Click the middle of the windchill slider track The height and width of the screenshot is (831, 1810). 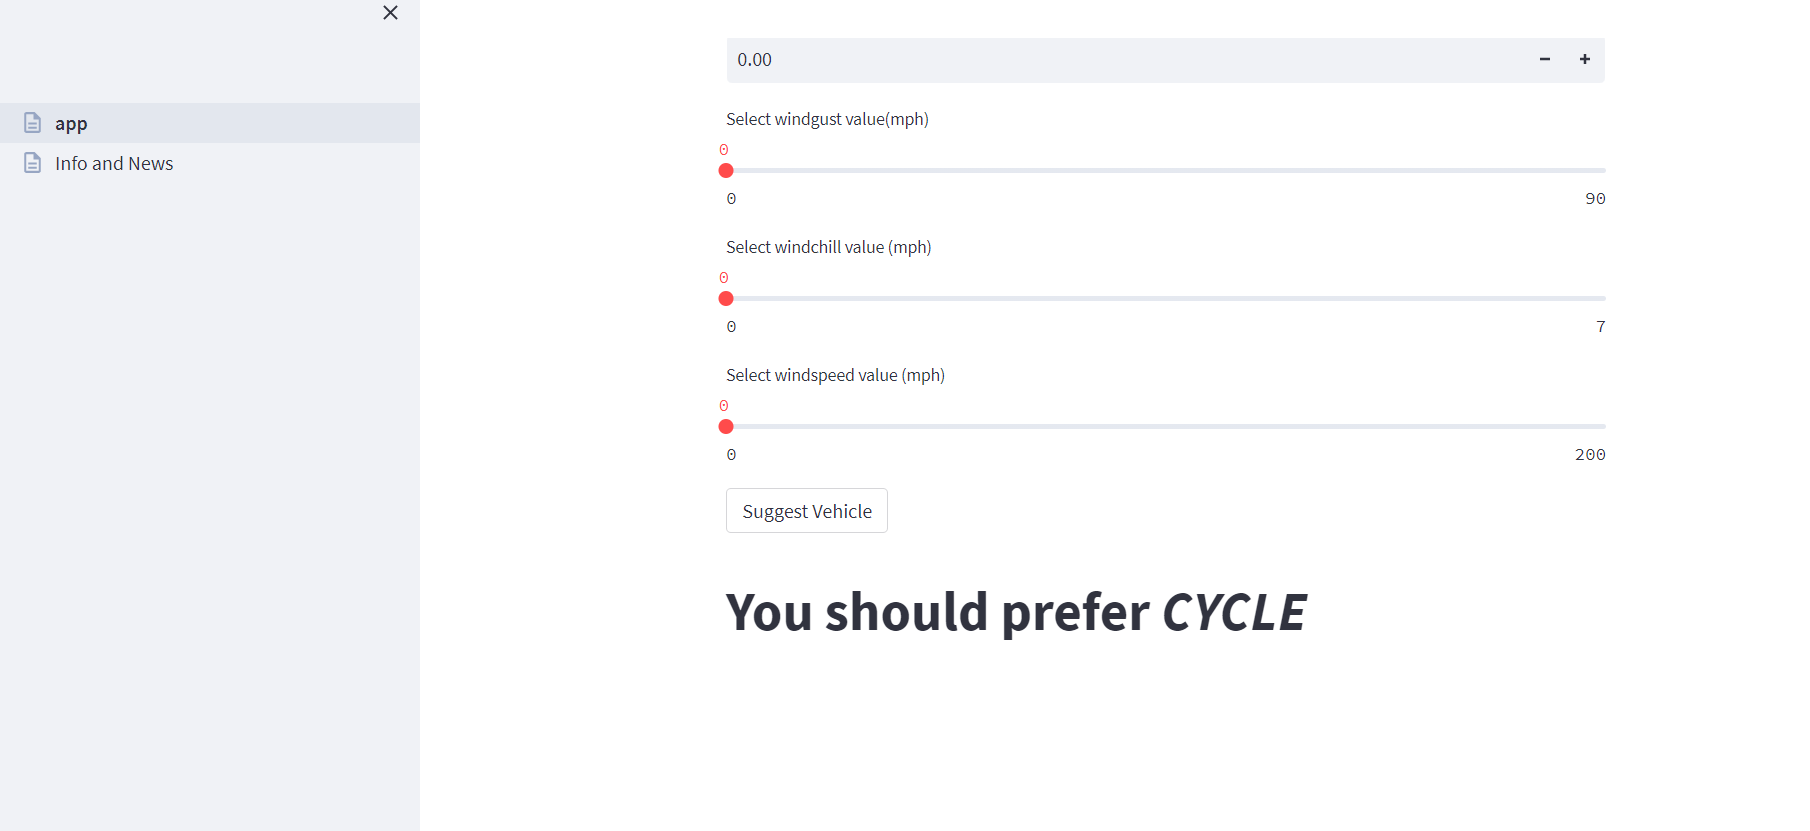pyautogui.click(x=1166, y=299)
